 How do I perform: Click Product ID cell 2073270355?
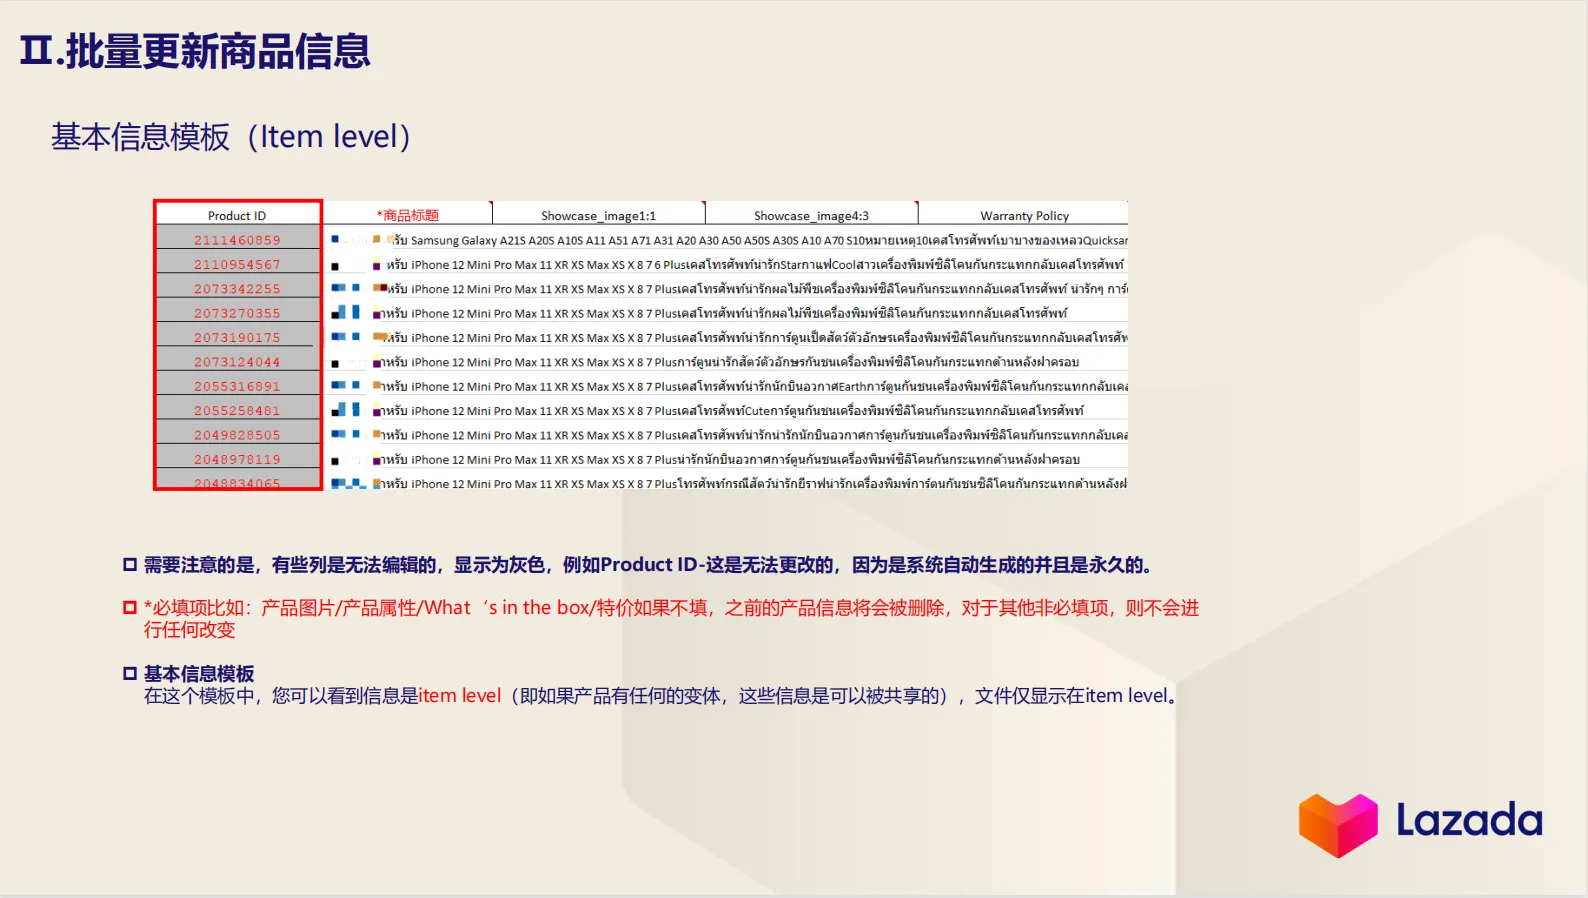coord(237,313)
